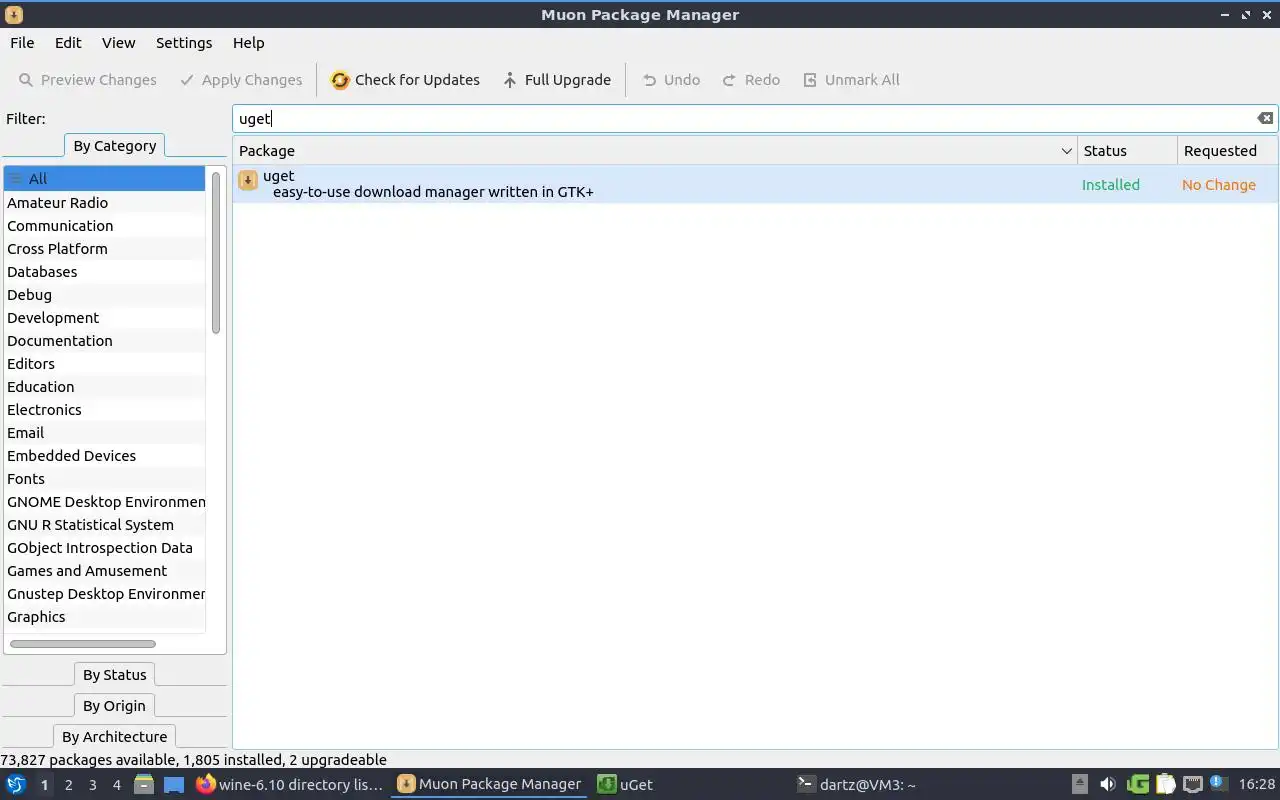
Task: Open the volume control tray icon
Action: coord(1107,785)
